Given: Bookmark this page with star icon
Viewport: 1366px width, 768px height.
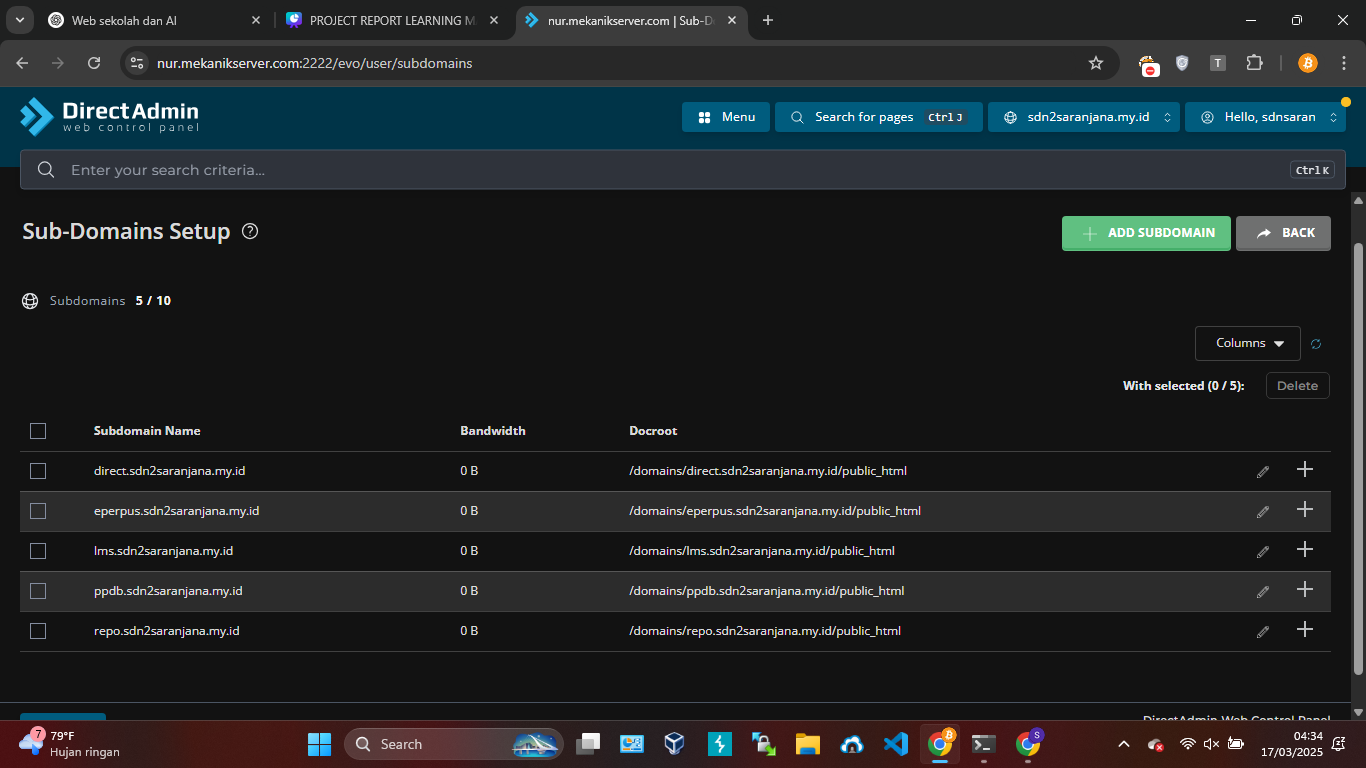Looking at the screenshot, I should pyautogui.click(x=1096, y=63).
